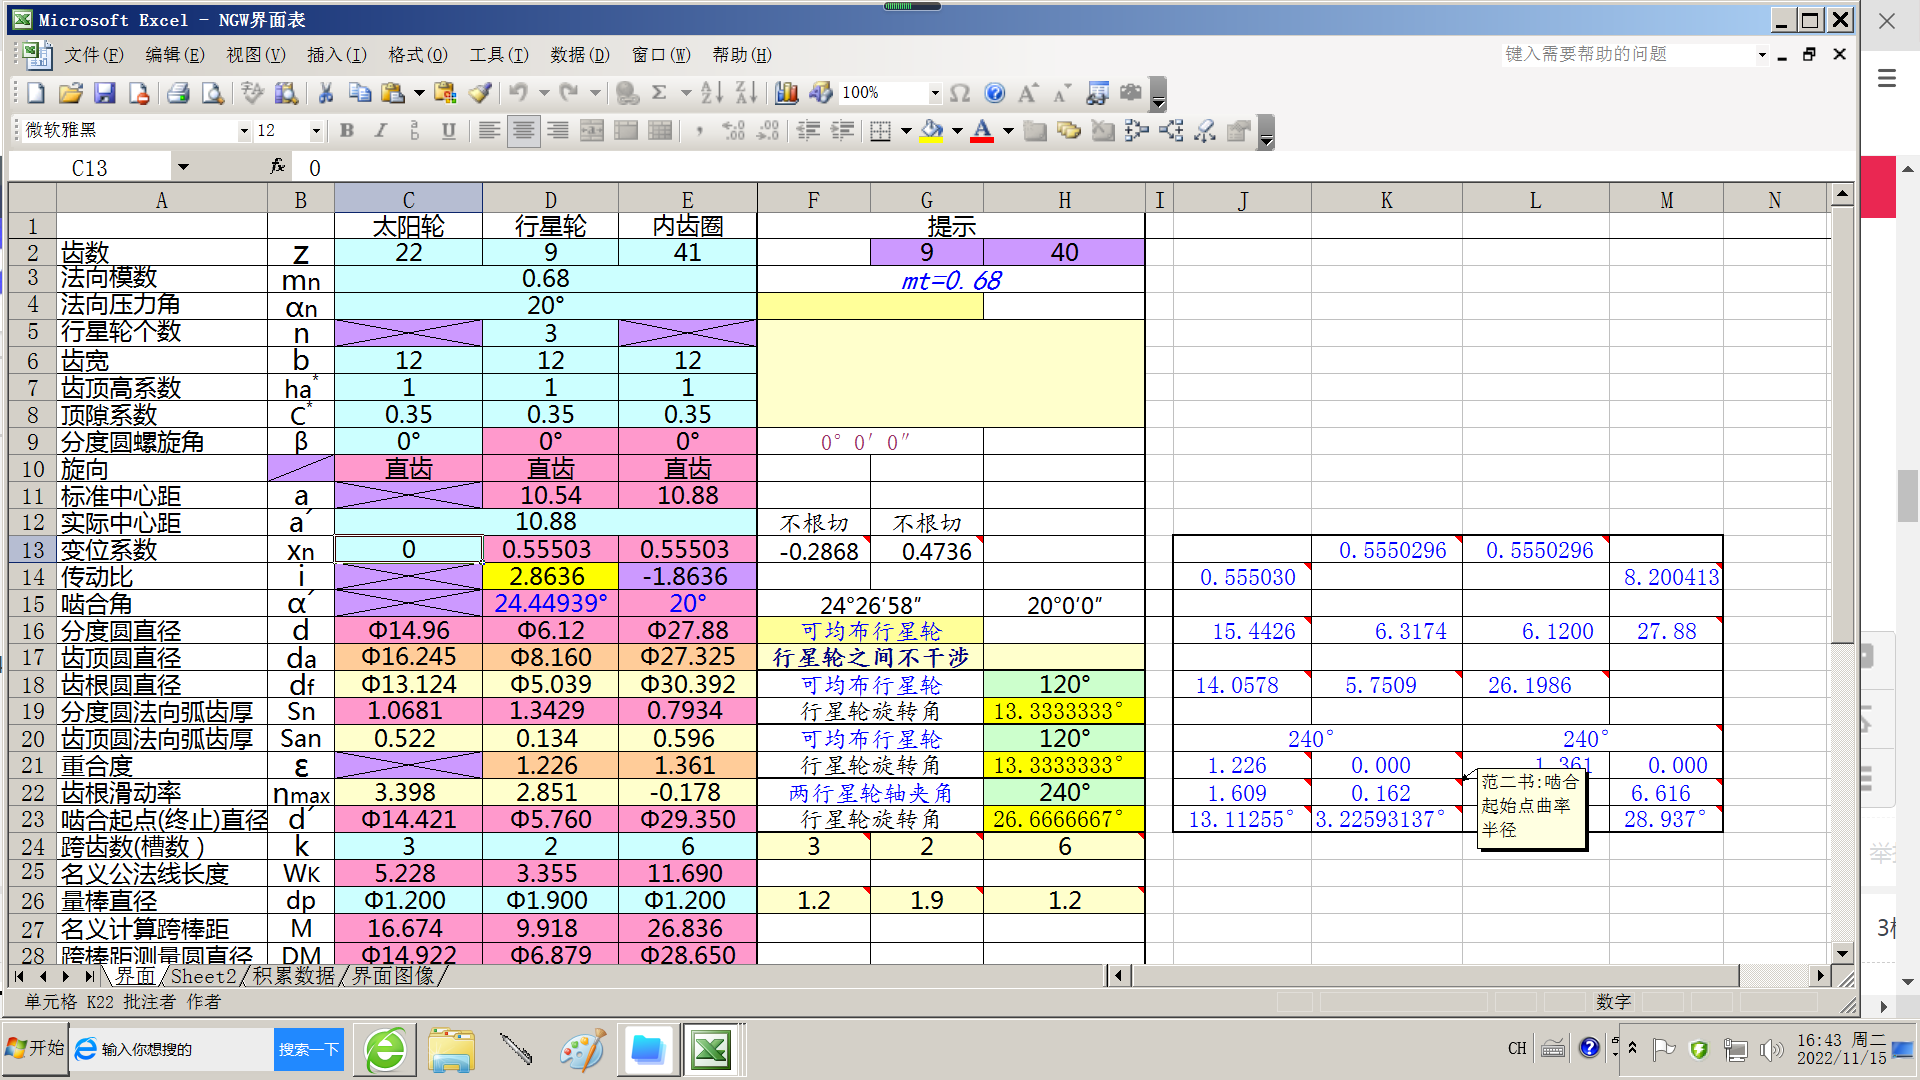Center align cell text
Screen dimensions: 1920x1080
(523, 131)
